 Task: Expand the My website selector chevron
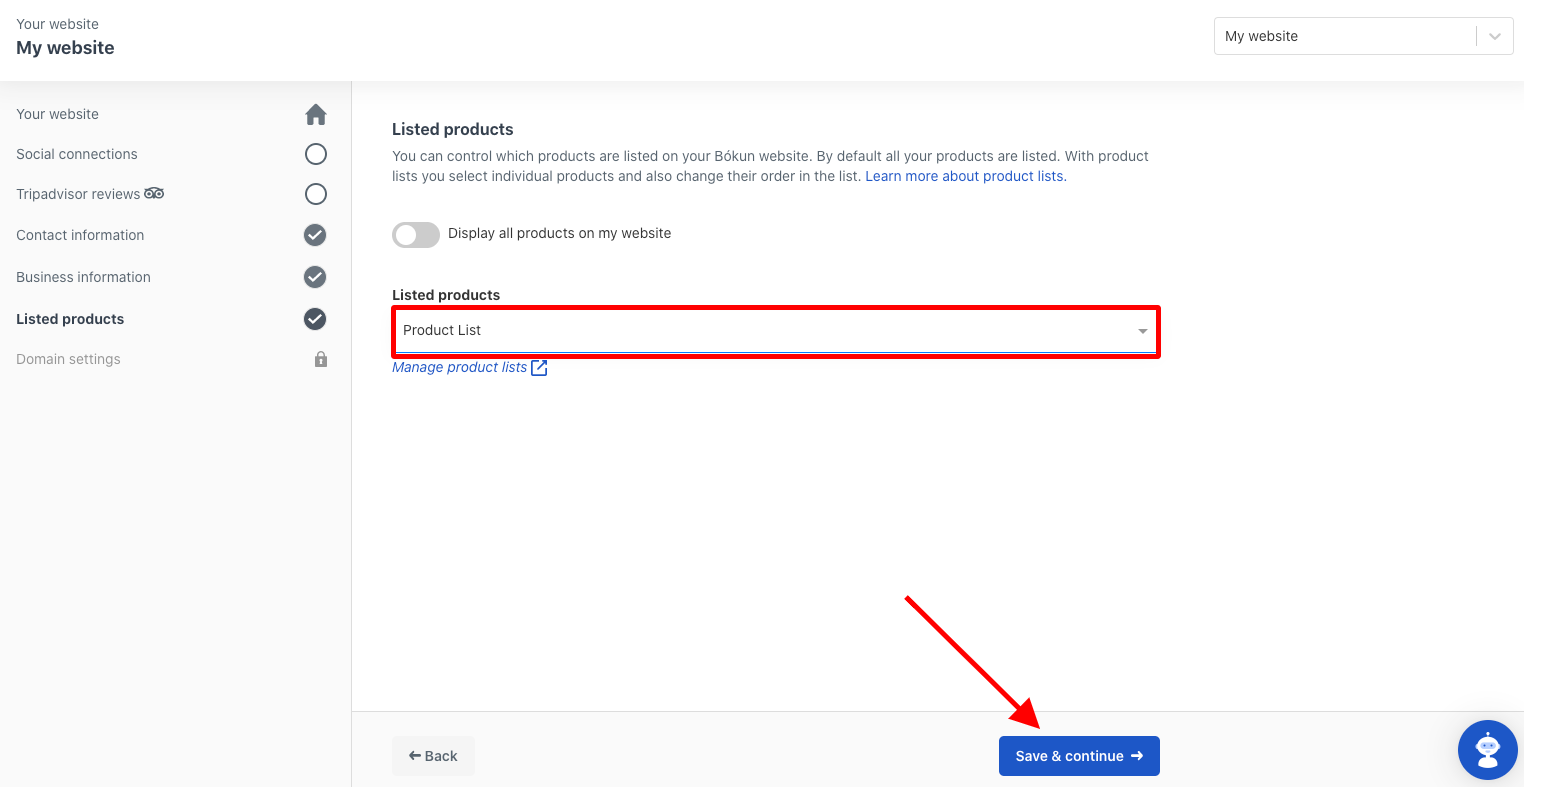tap(1495, 36)
